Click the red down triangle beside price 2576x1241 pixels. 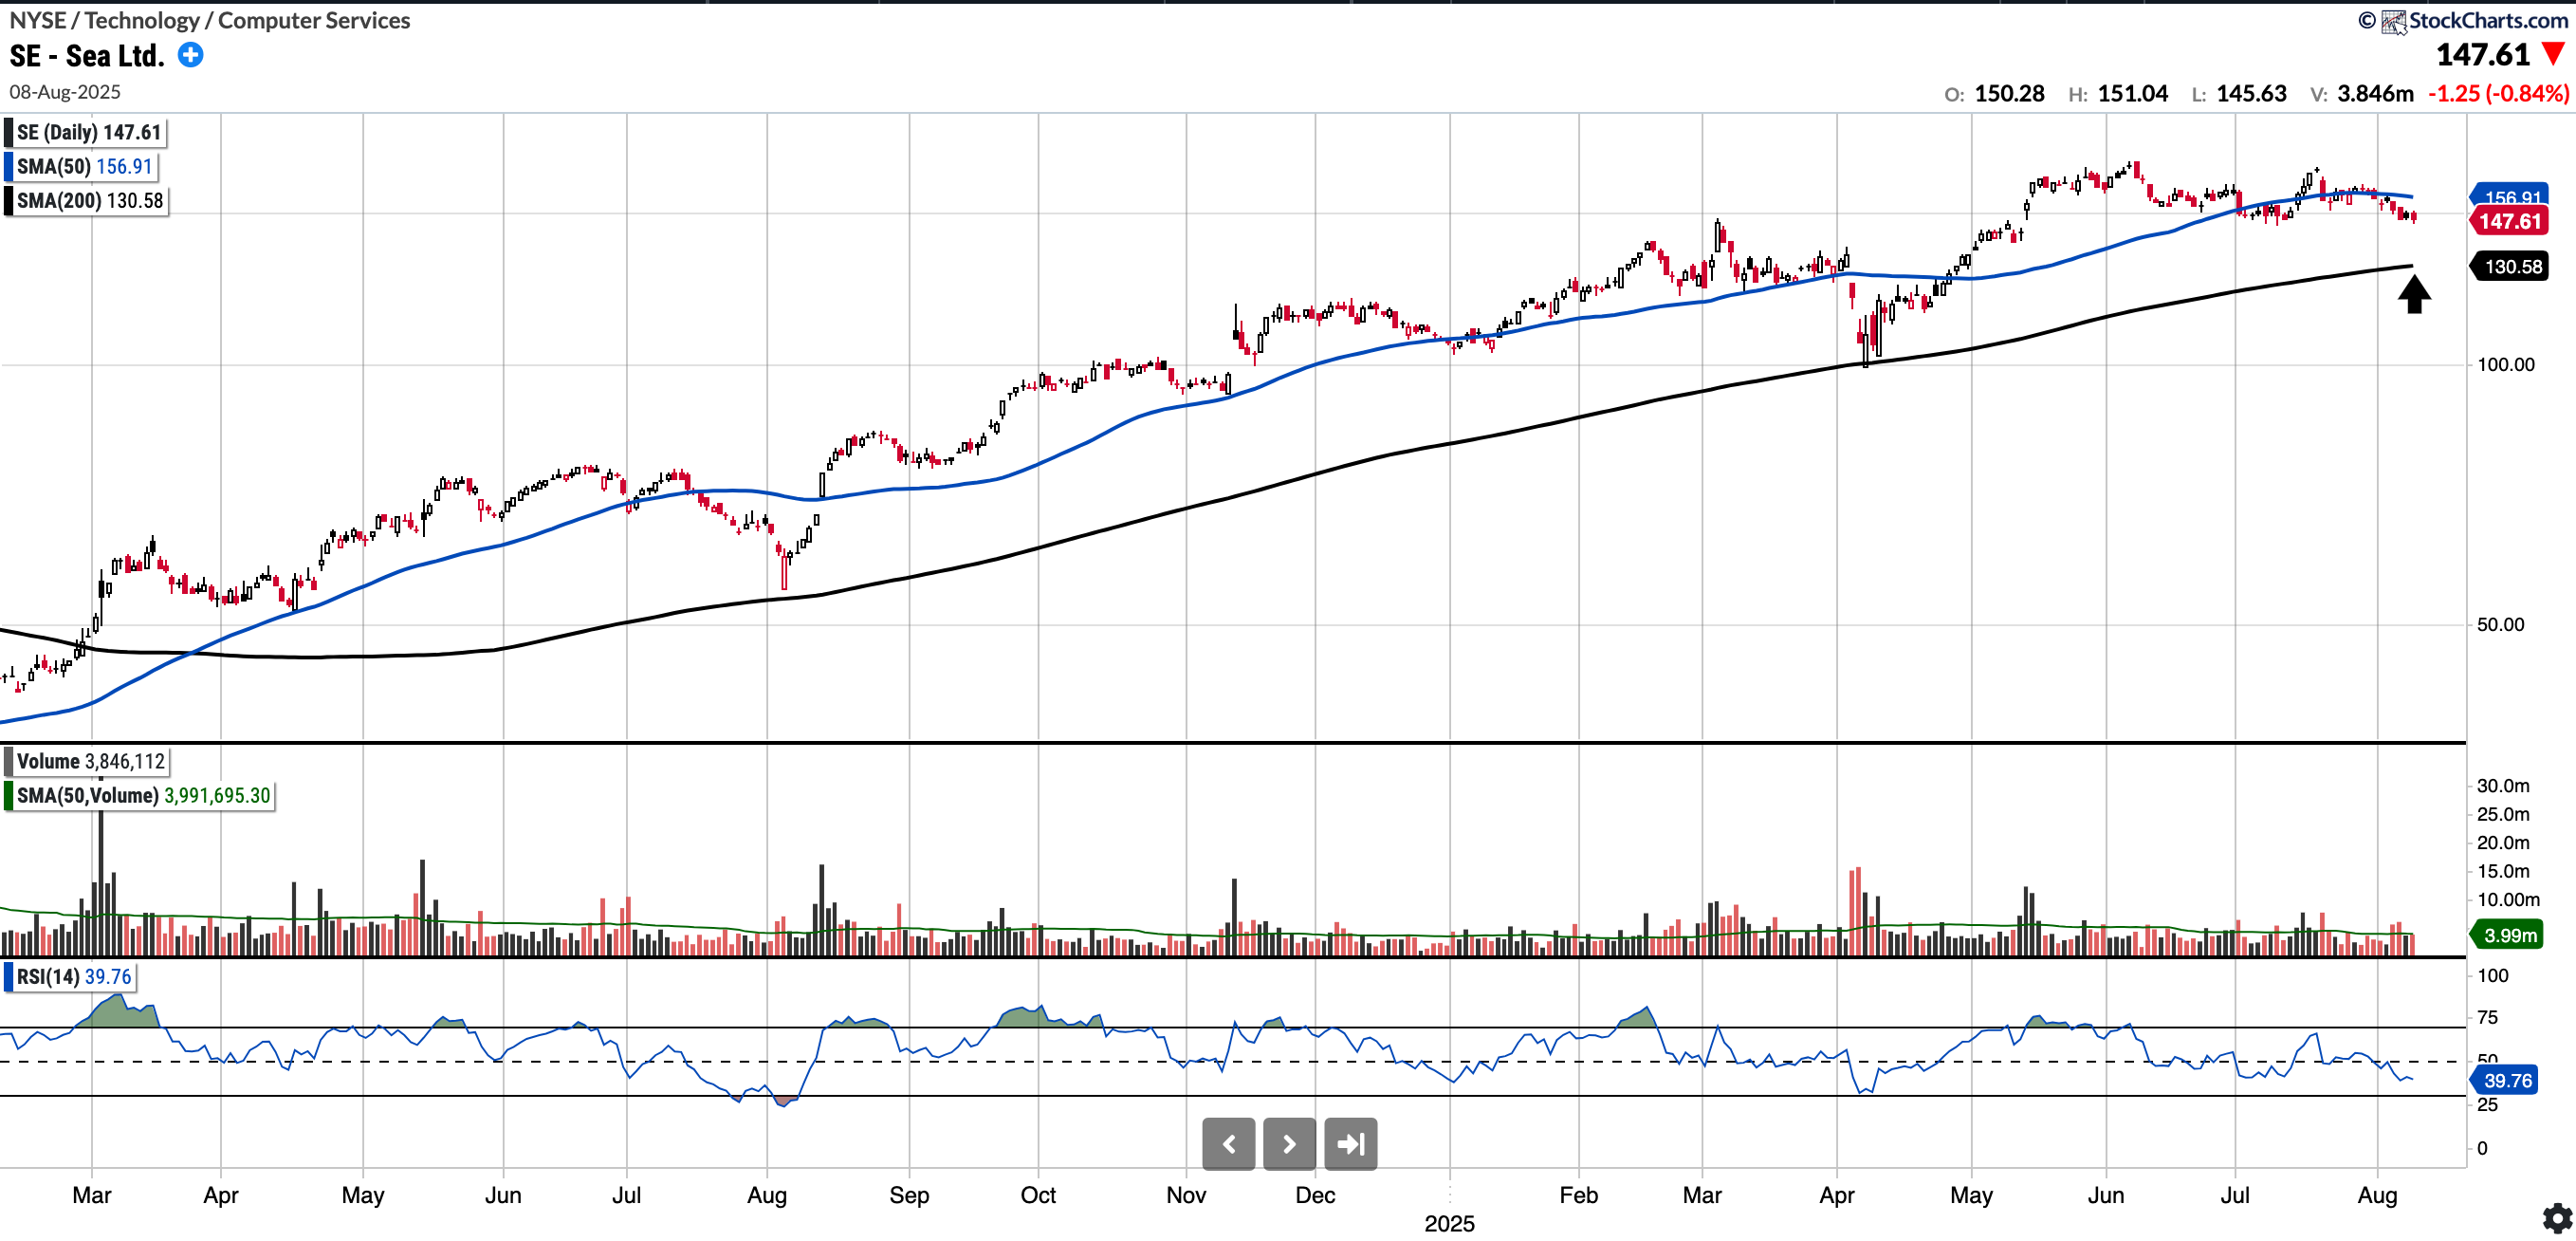pyautogui.click(x=2553, y=54)
